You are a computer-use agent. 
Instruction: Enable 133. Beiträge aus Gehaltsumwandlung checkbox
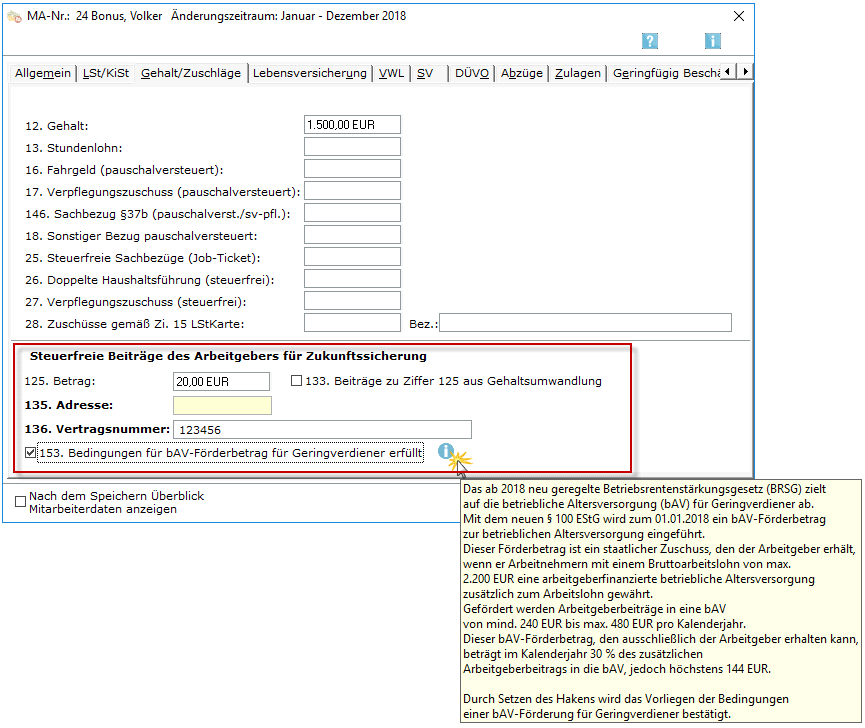coord(297,381)
